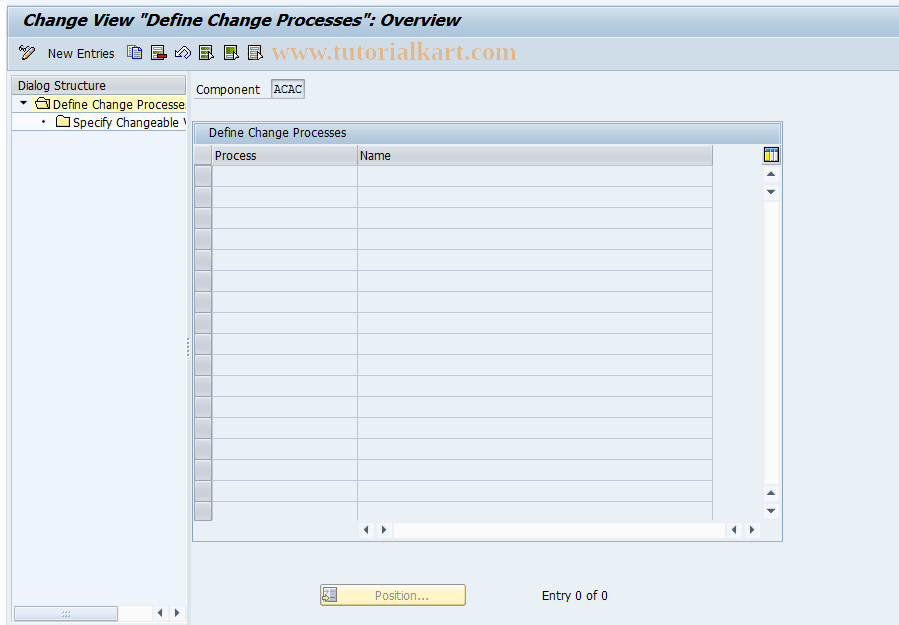Click the Component field showing ACAC
This screenshot has width=899, height=625.
[x=288, y=89]
